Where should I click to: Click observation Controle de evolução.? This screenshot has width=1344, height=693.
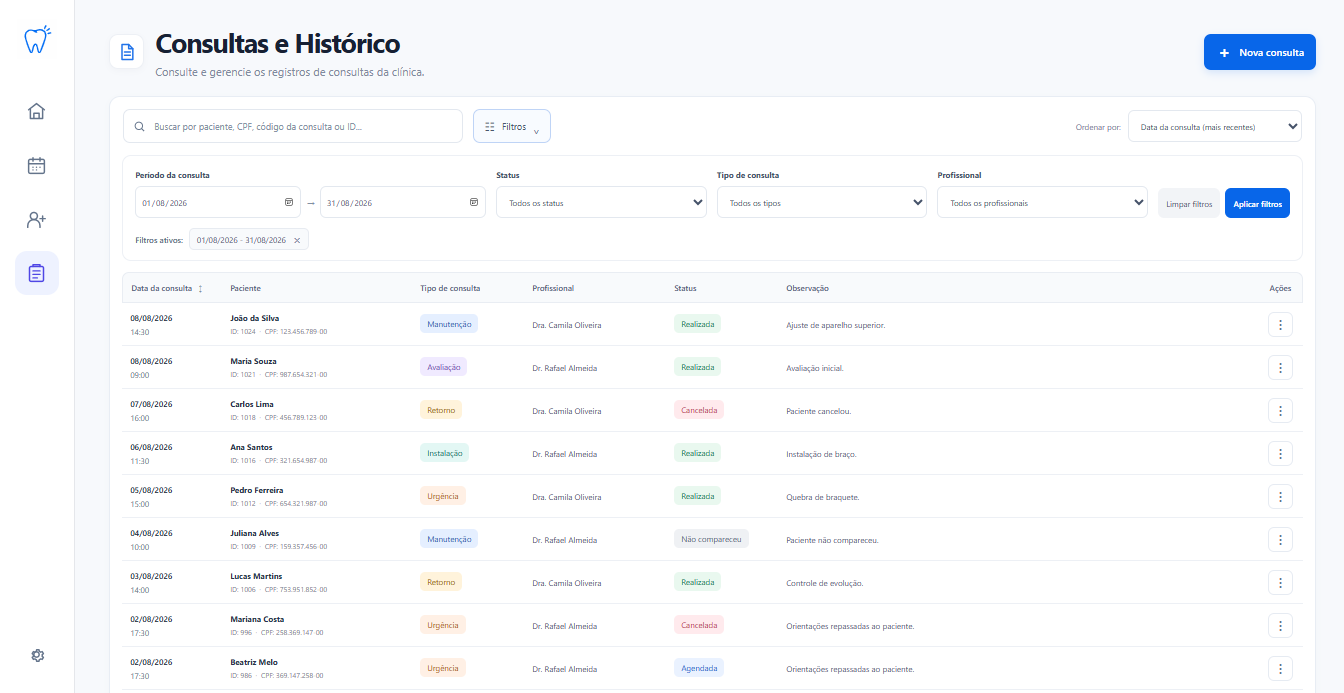pyautogui.click(x=825, y=583)
